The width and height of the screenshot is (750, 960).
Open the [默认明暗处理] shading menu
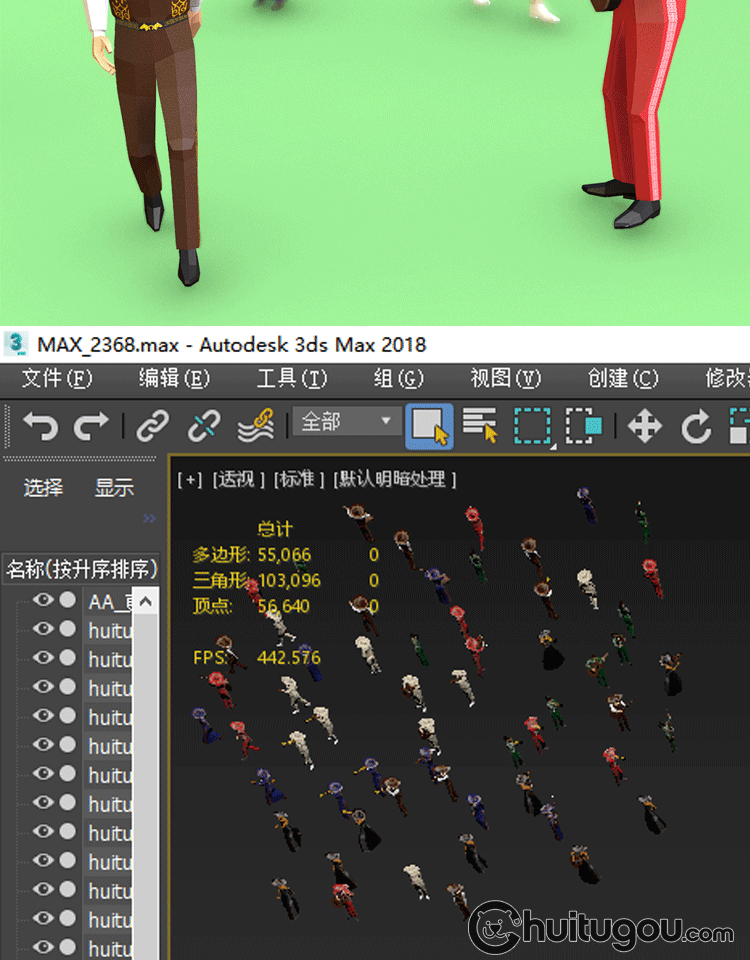point(395,479)
